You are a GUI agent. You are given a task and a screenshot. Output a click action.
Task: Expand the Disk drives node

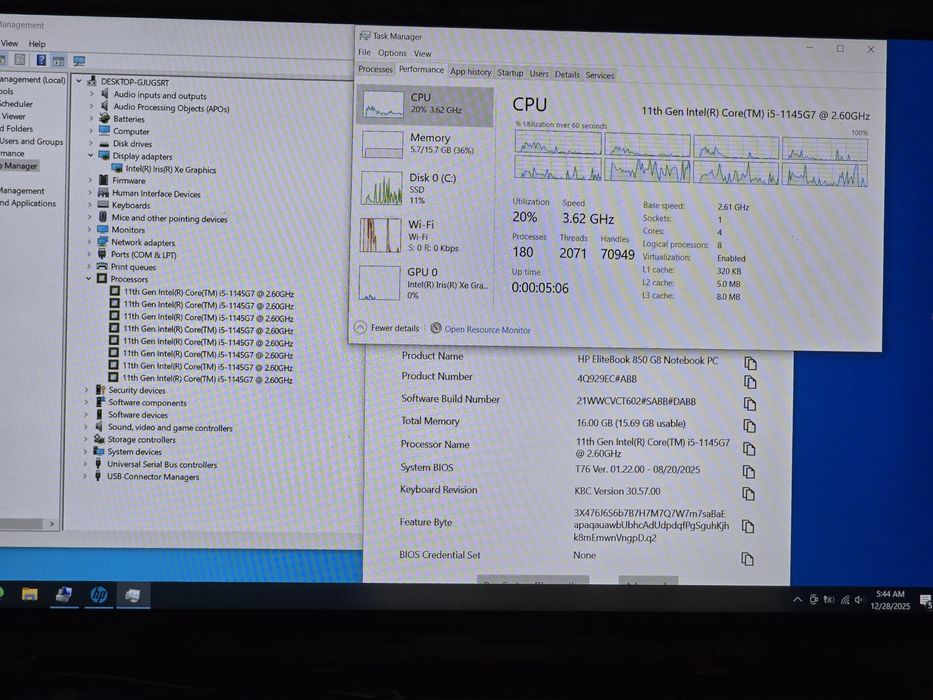(91, 143)
